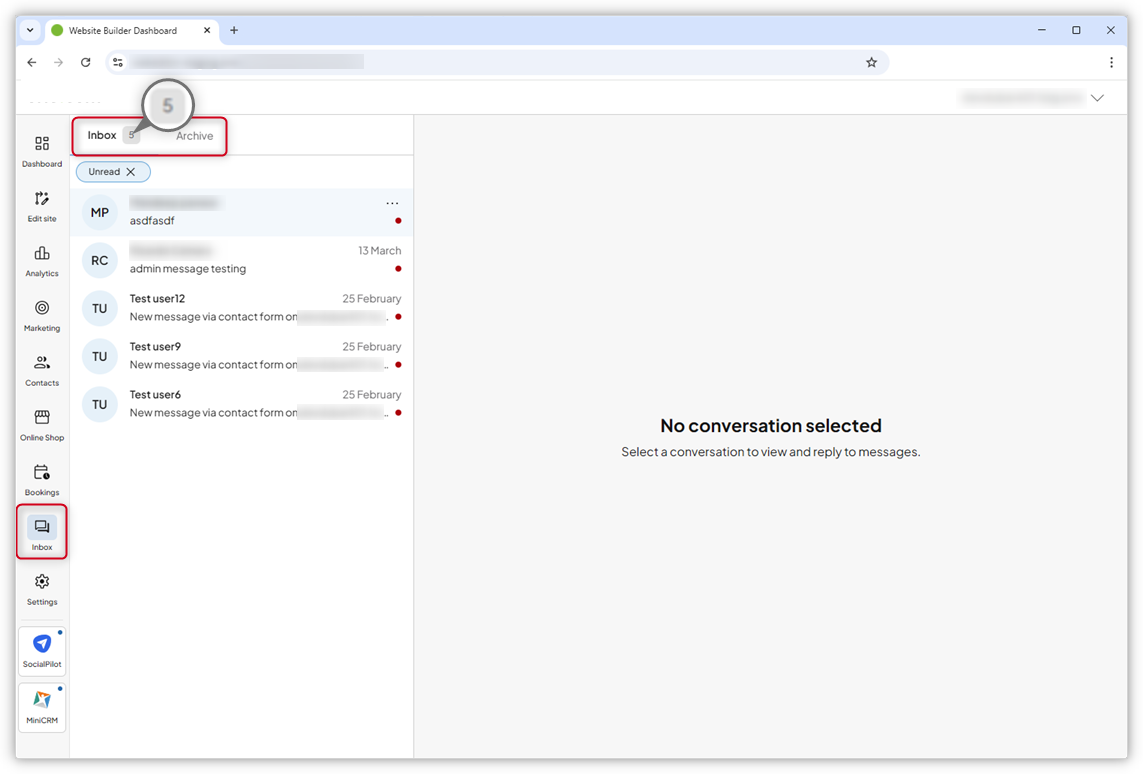
Task: Expand the account menu at top right
Action: (x=1097, y=97)
